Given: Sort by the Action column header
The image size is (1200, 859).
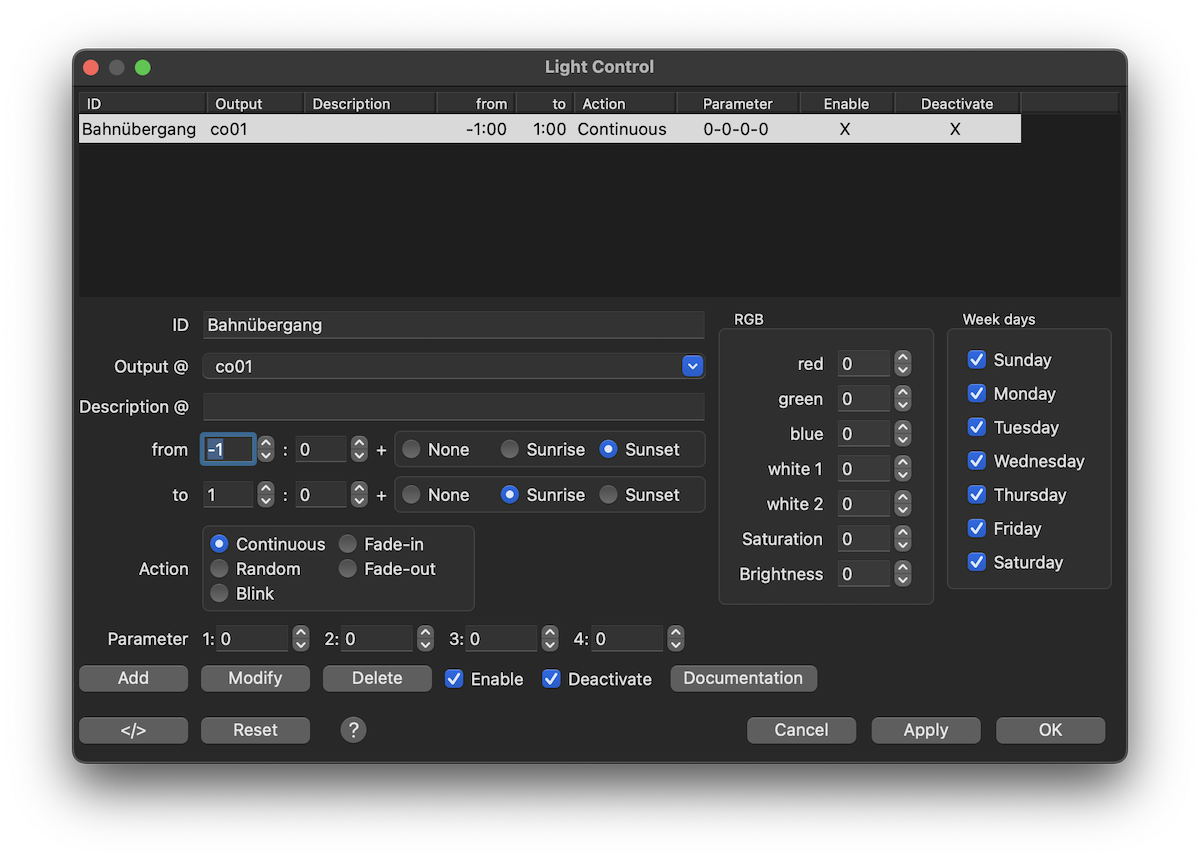Looking at the screenshot, I should pyautogui.click(x=624, y=104).
